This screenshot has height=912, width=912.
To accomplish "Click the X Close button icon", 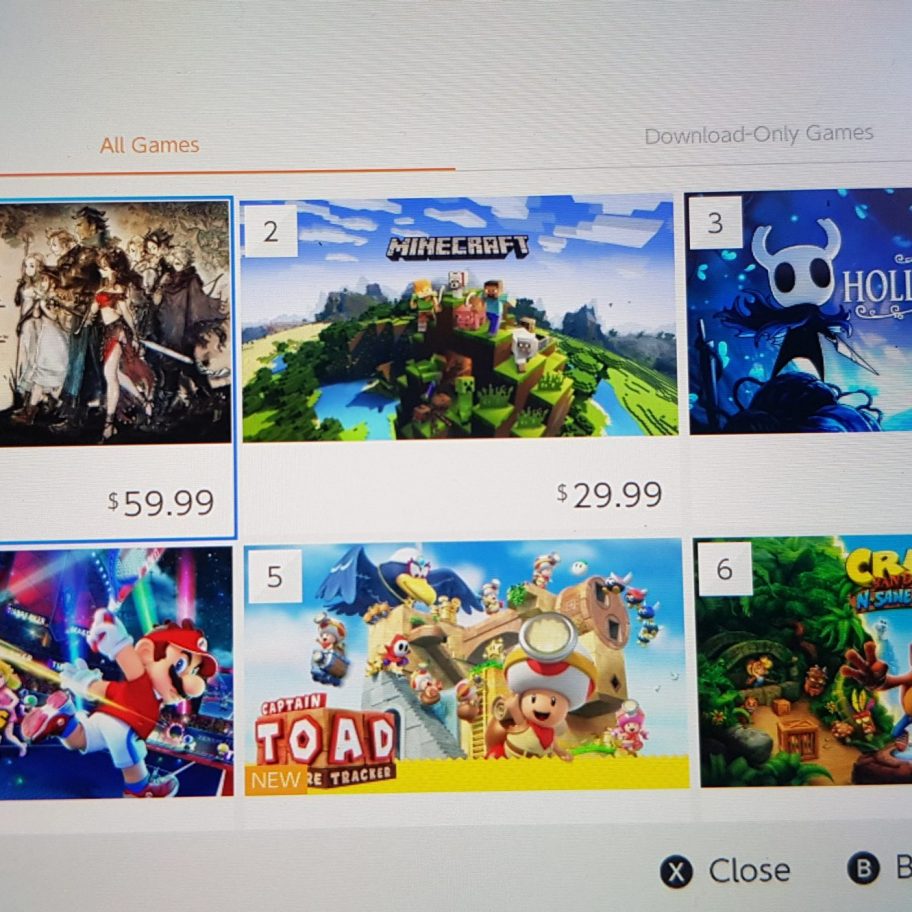I will 676,872.
